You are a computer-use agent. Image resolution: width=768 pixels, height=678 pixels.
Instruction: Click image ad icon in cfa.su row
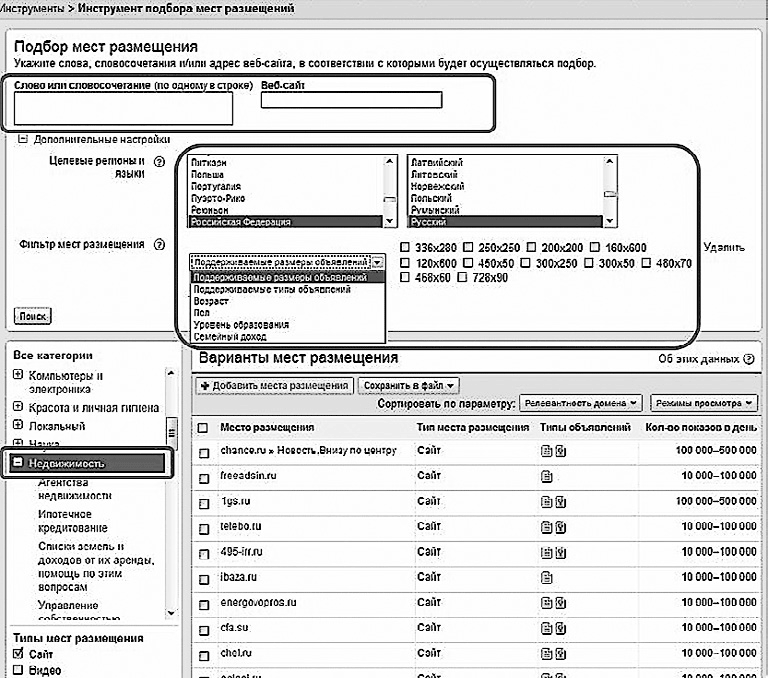(x=561, y=629)
